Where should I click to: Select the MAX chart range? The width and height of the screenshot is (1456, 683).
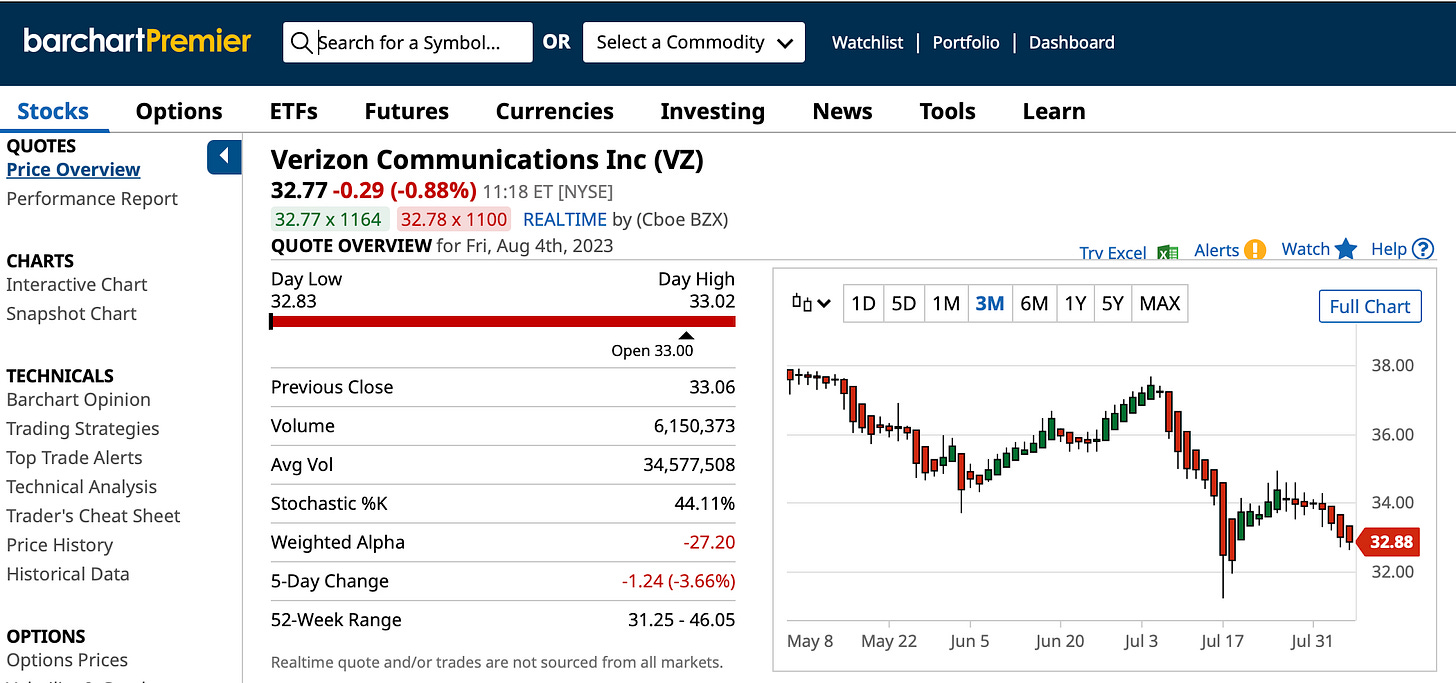click(x=1160, y=303)
